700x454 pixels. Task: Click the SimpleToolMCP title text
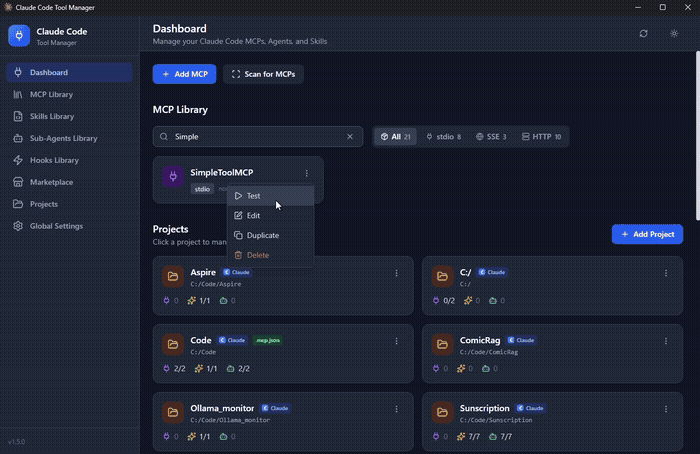pyautogui.click(x=222, y=172)
